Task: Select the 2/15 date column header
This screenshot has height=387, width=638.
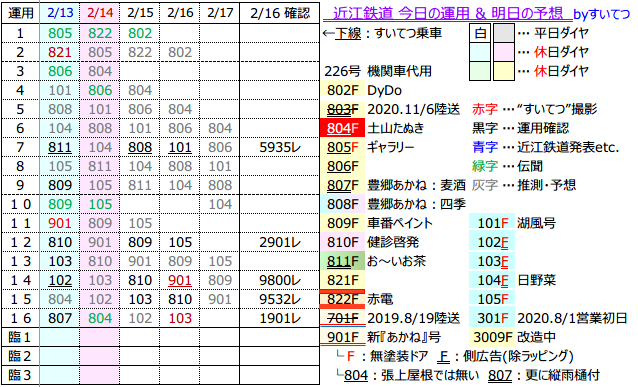Action: pyautogui.click(x=140, y=13)
